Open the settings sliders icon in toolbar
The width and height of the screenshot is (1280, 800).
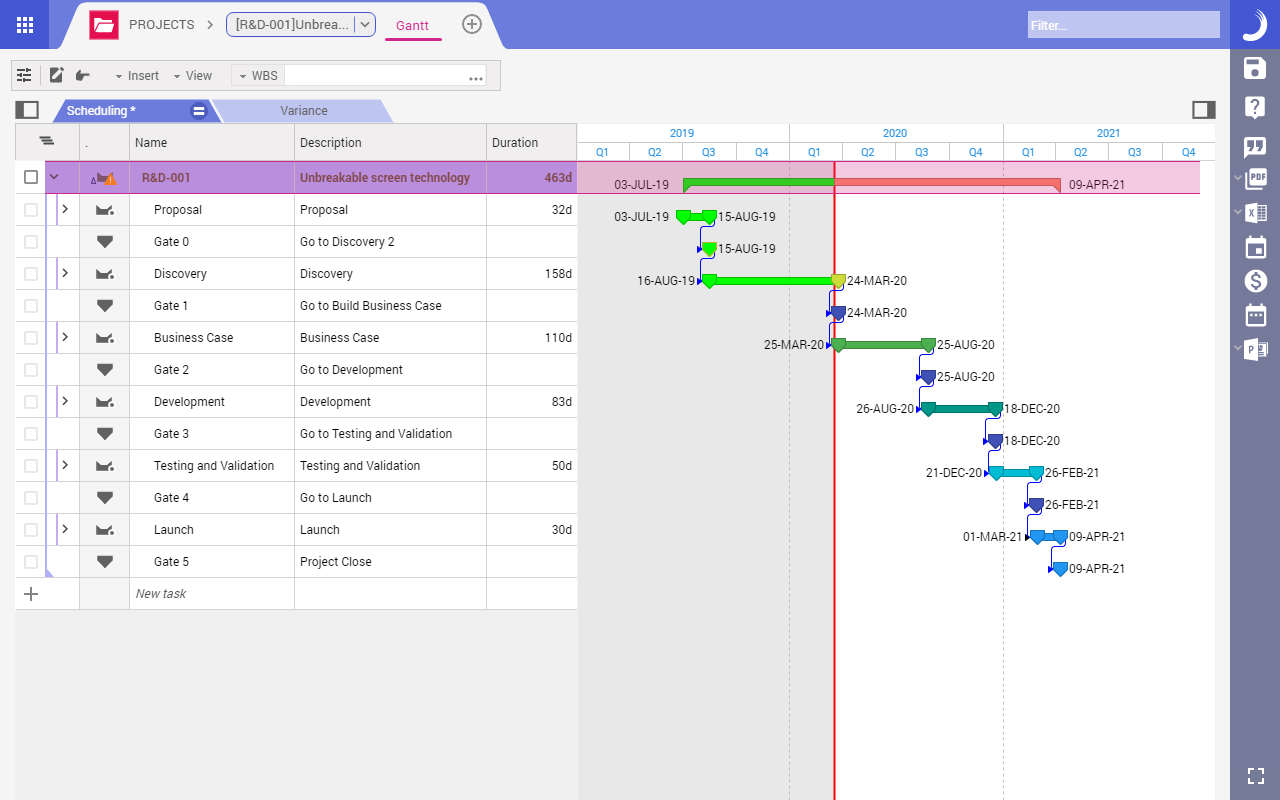[x=24, y=75]
